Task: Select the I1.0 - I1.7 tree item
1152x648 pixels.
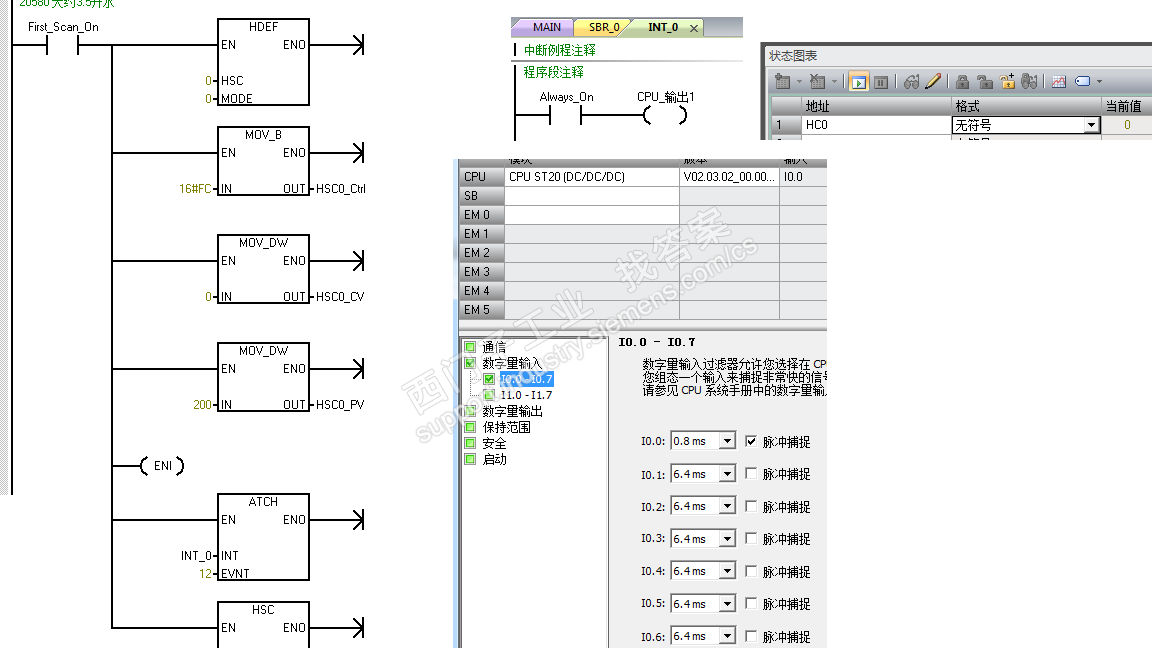Action: tap(526, 395)
